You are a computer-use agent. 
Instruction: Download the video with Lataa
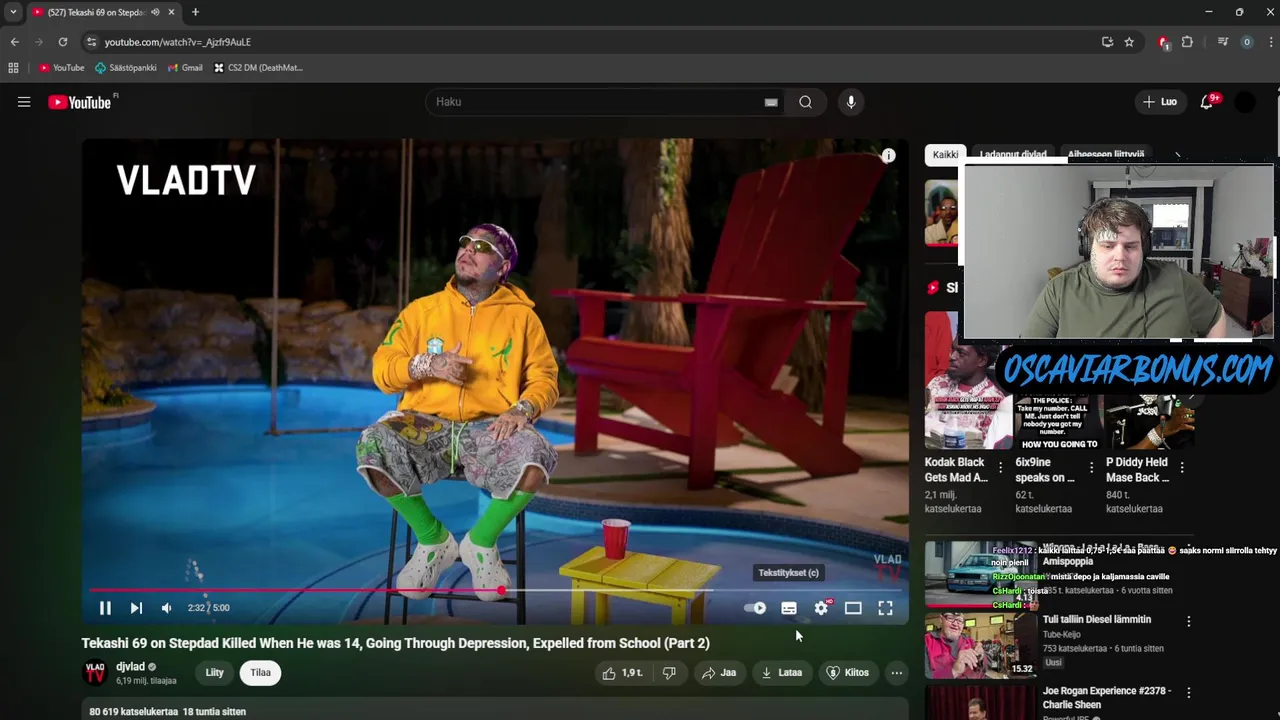tap(782, 673)
